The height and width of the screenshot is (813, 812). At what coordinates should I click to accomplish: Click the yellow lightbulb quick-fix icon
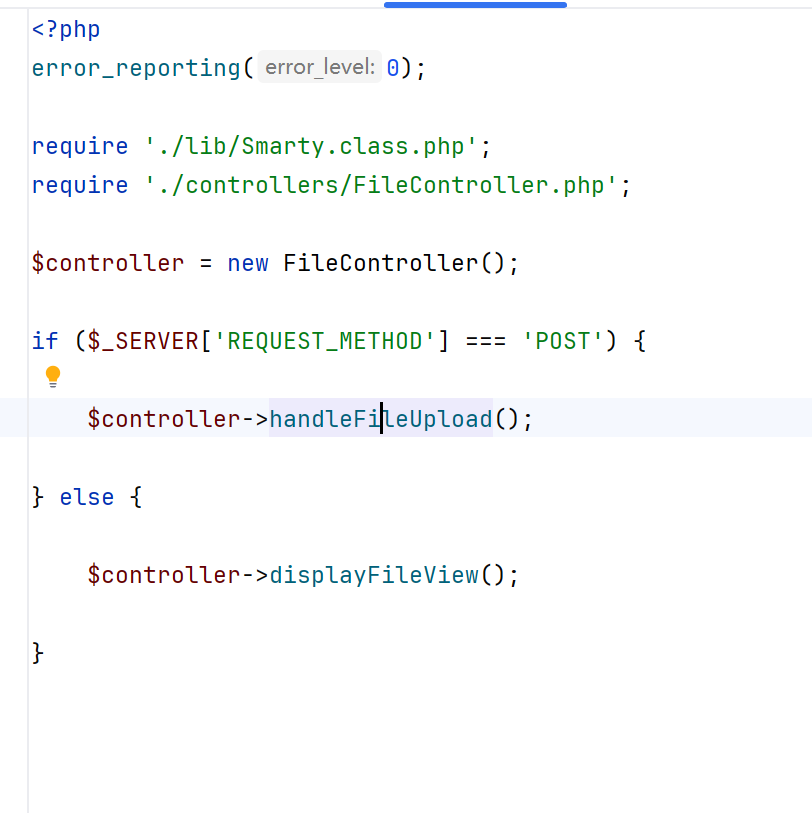pos(53,376)
